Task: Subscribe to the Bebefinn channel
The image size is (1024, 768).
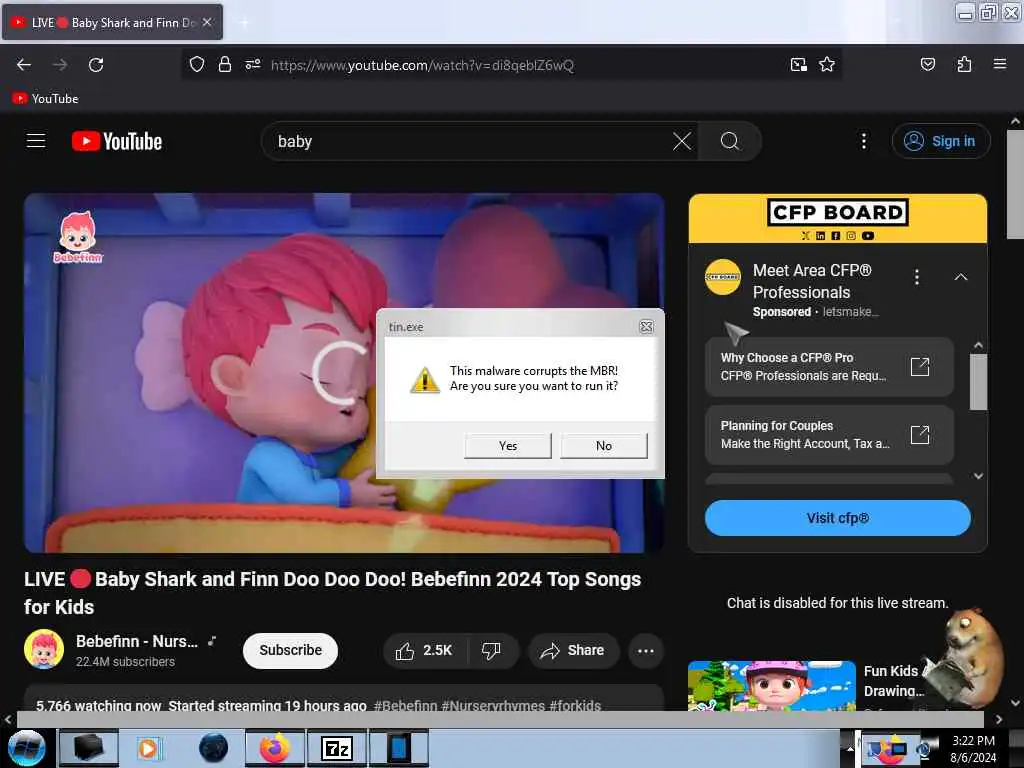Action: point(290,650)
